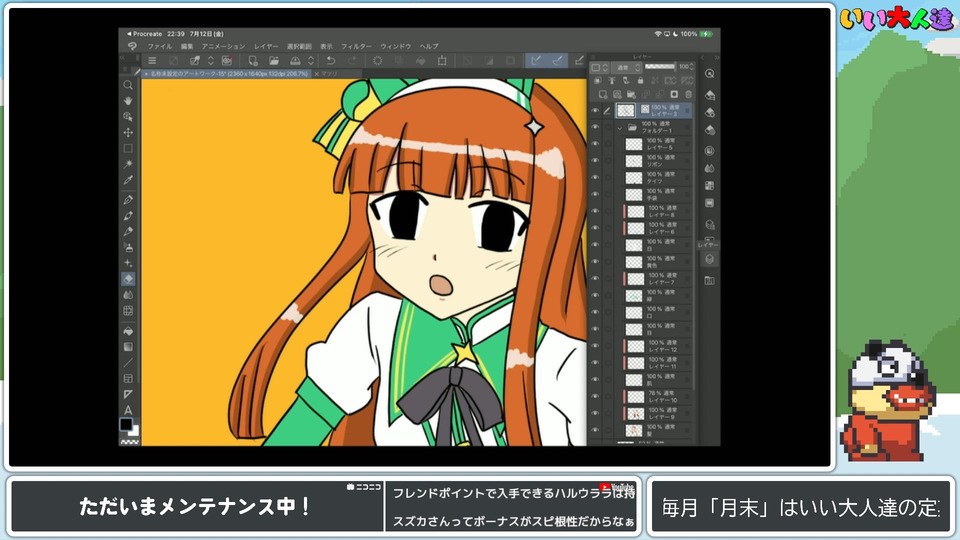Collapse the left tool palette double-arrow

tap(122, 58)
